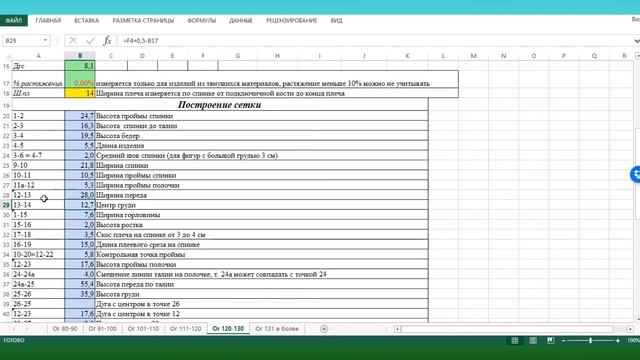640x360 pixels.
Task: Select cell with value 24,7
Action: click(80, 116)
